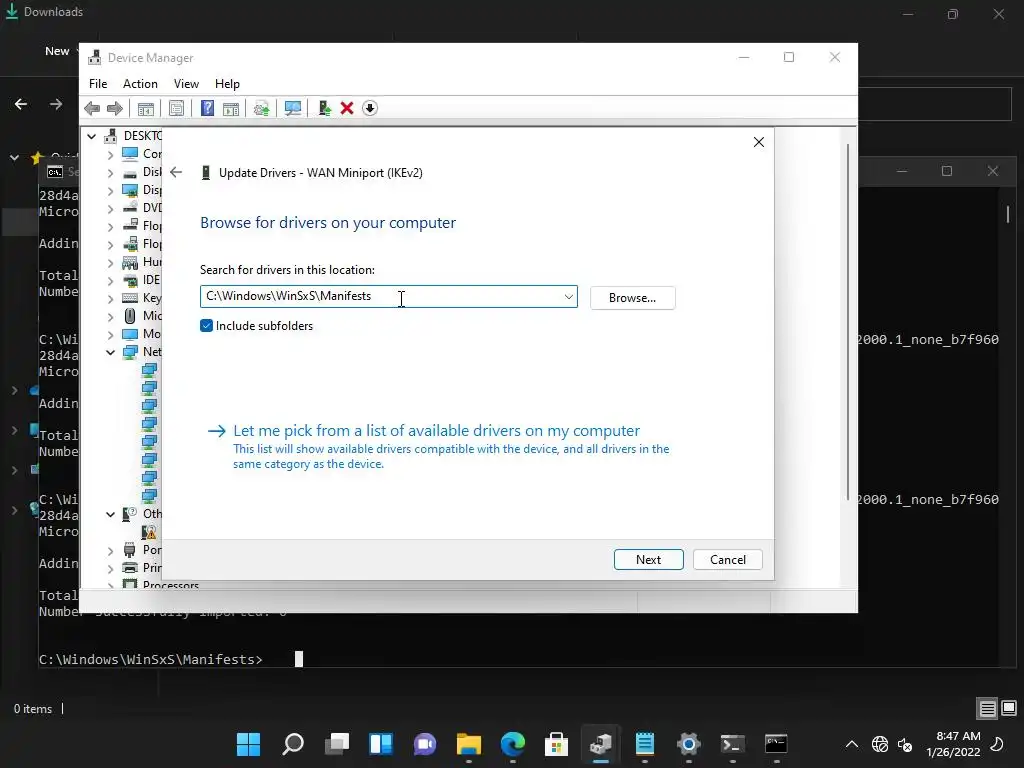The height and width of the screenshot is (768, 1024).
Task: Click the Update device driver toolbar icon
Action: 261,108
